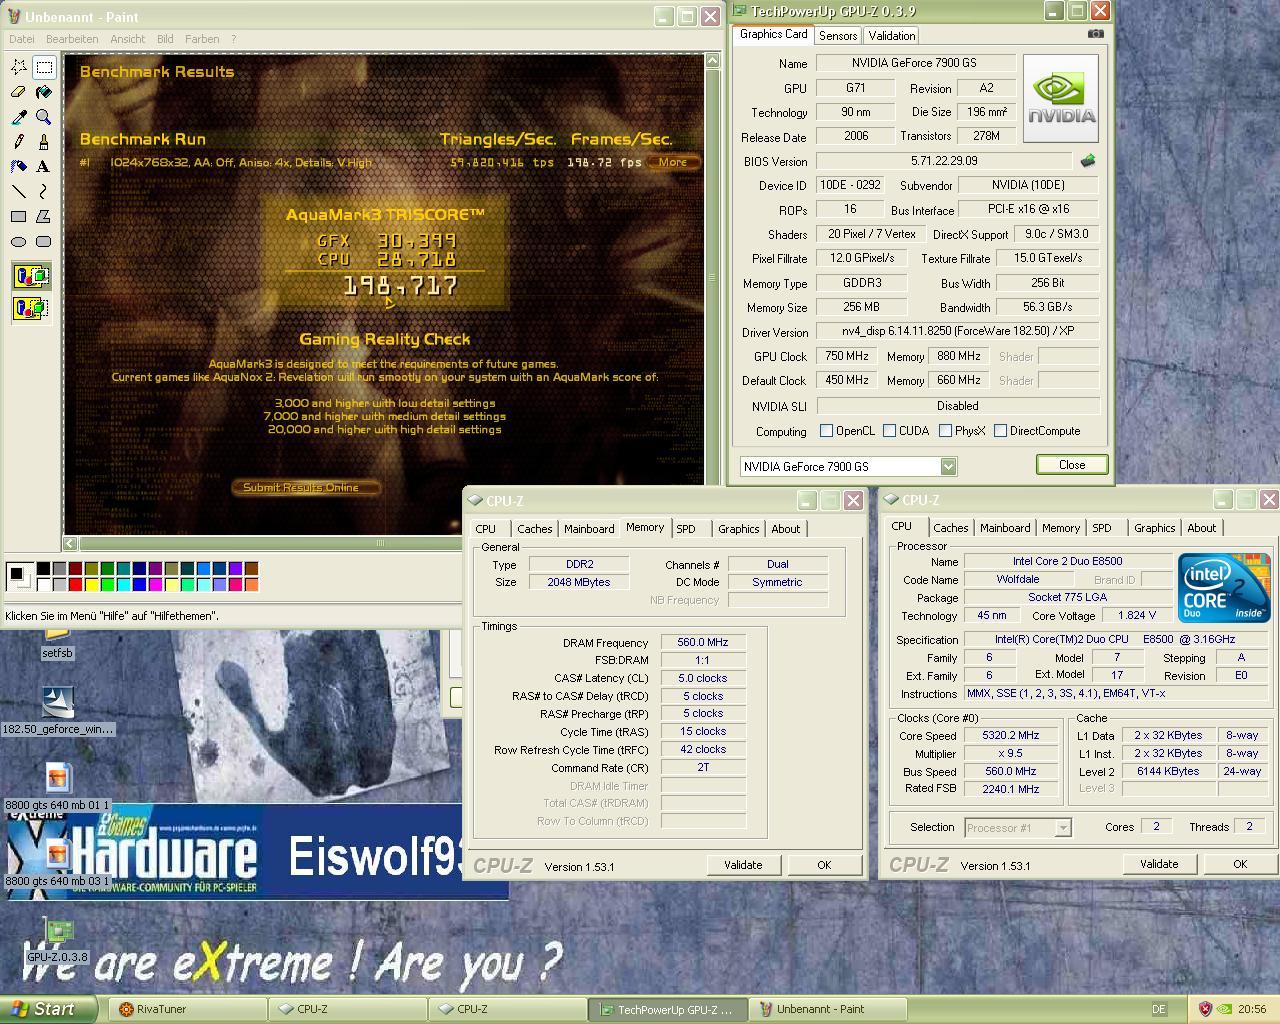Image resolution: width=1280 pixels, height=1024 pixels.
Task: Choose the Ellipse shape tool
Action: (18, 241)
